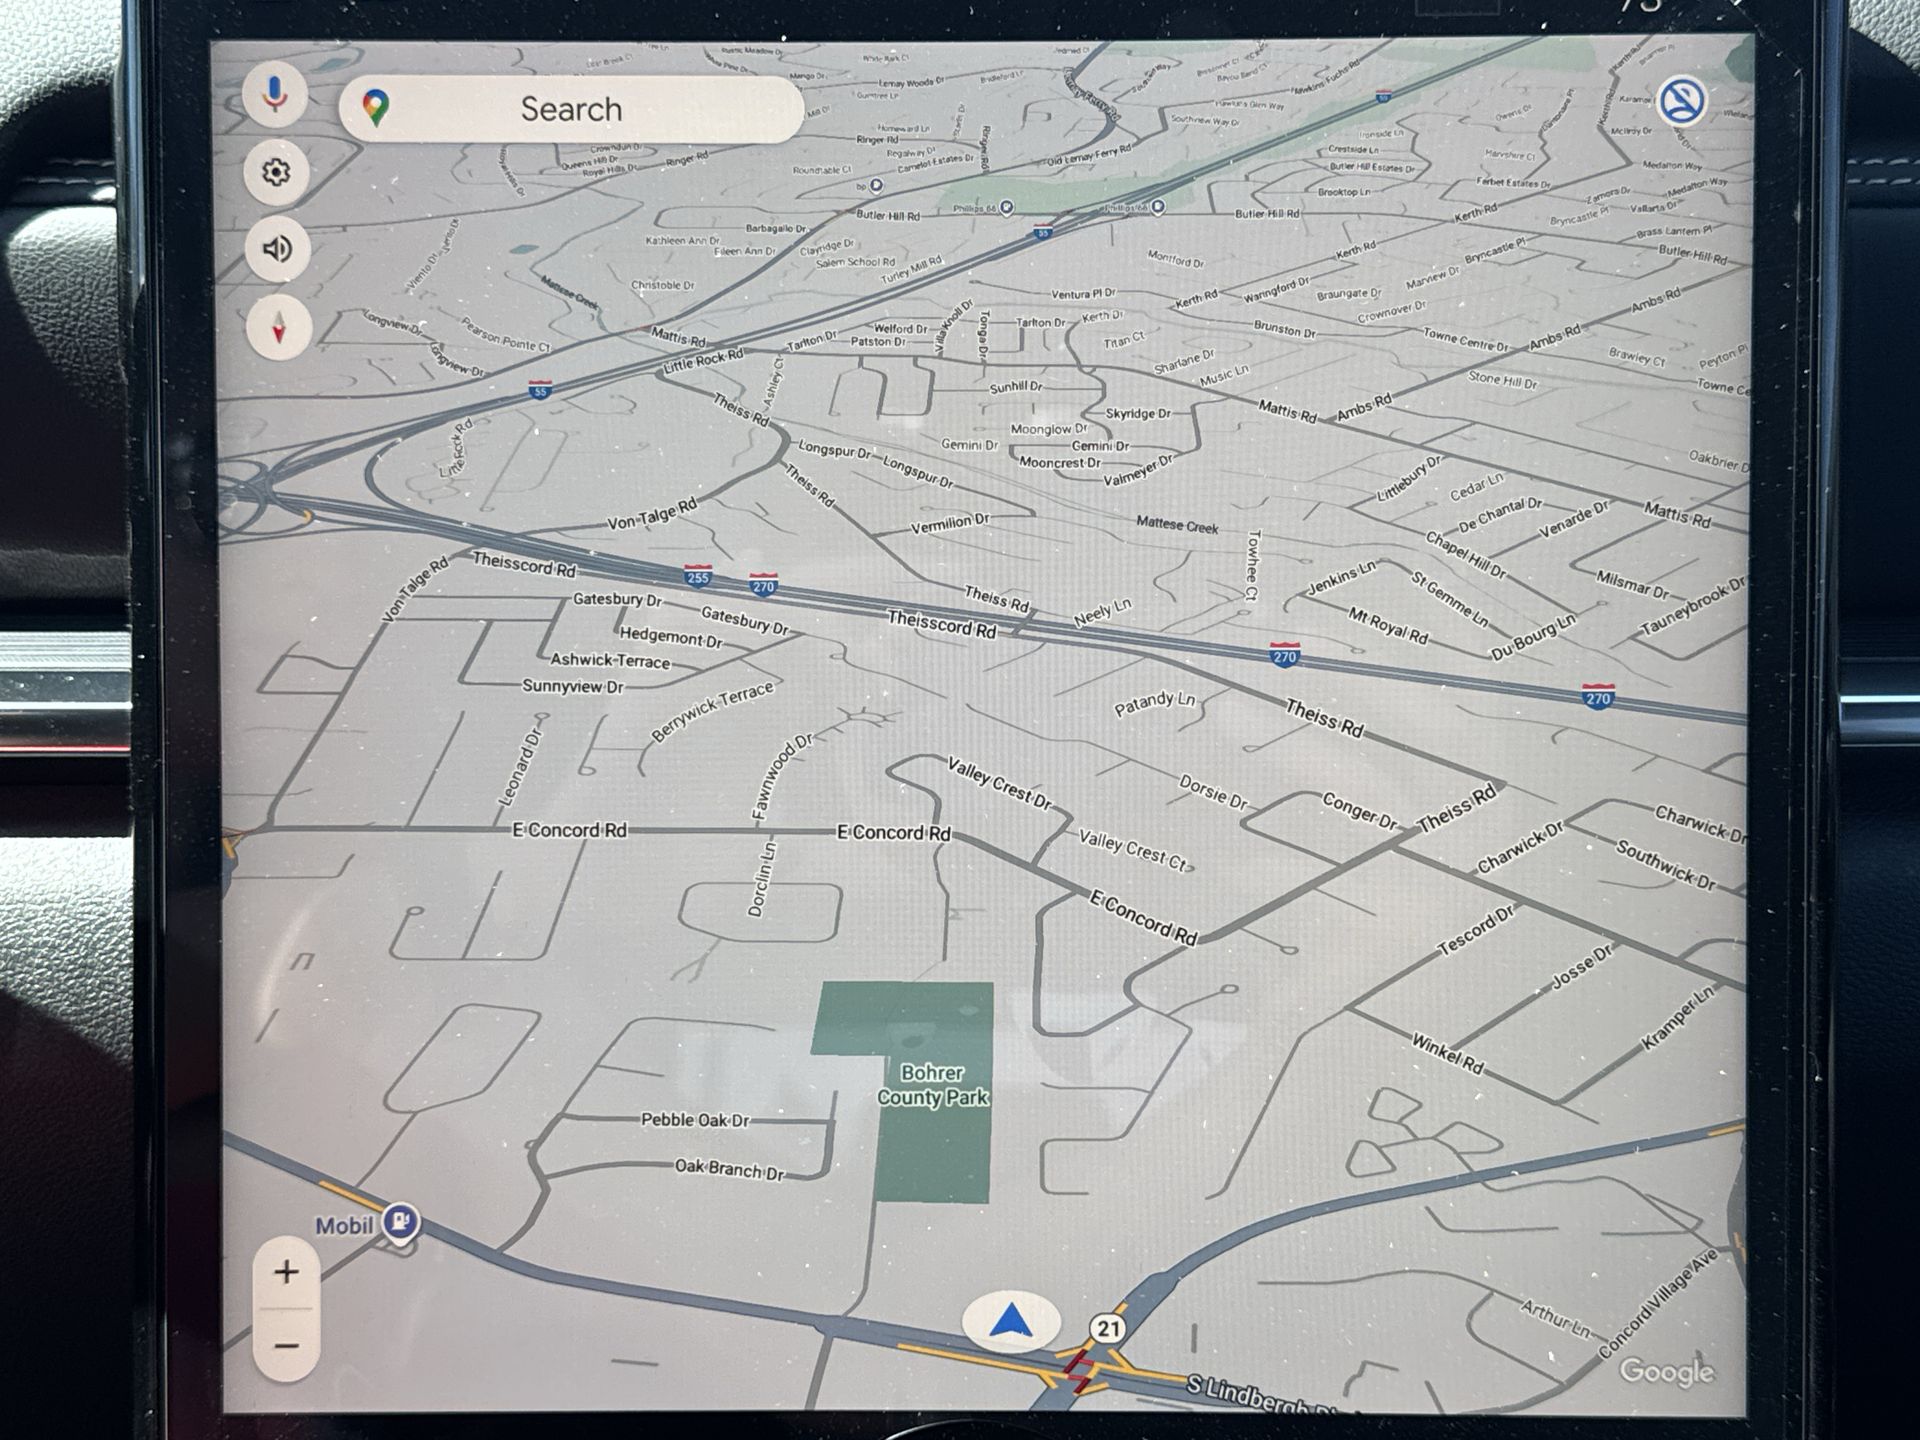Click the Mobil text label
1920x1440 pixels.
pyautogui.click(x=344, y=1226)
